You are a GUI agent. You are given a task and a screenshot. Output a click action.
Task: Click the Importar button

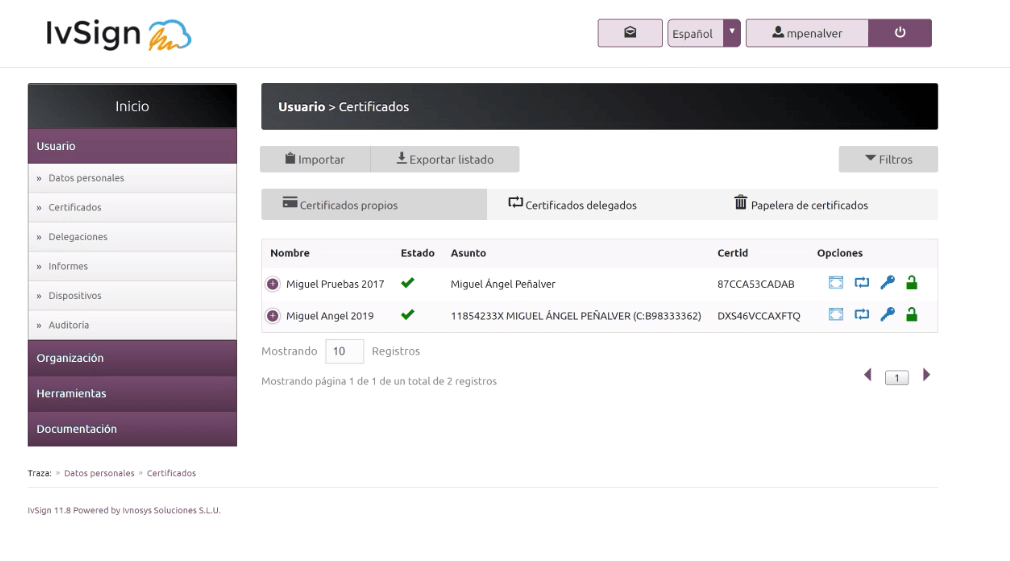tap(315, 159)
